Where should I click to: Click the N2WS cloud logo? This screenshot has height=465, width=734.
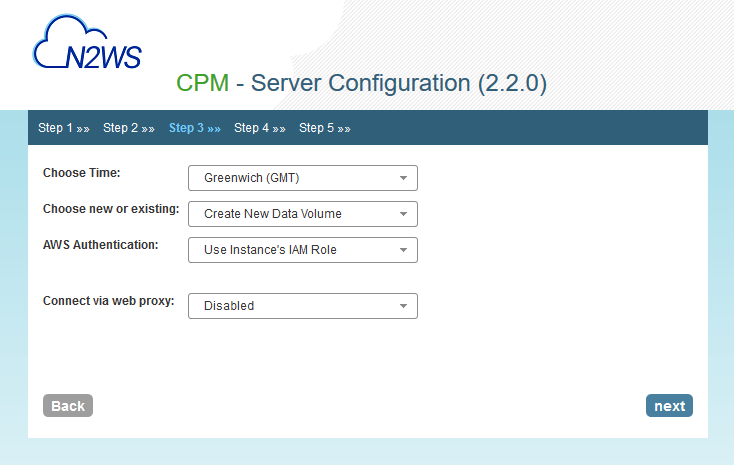[87, 42]
